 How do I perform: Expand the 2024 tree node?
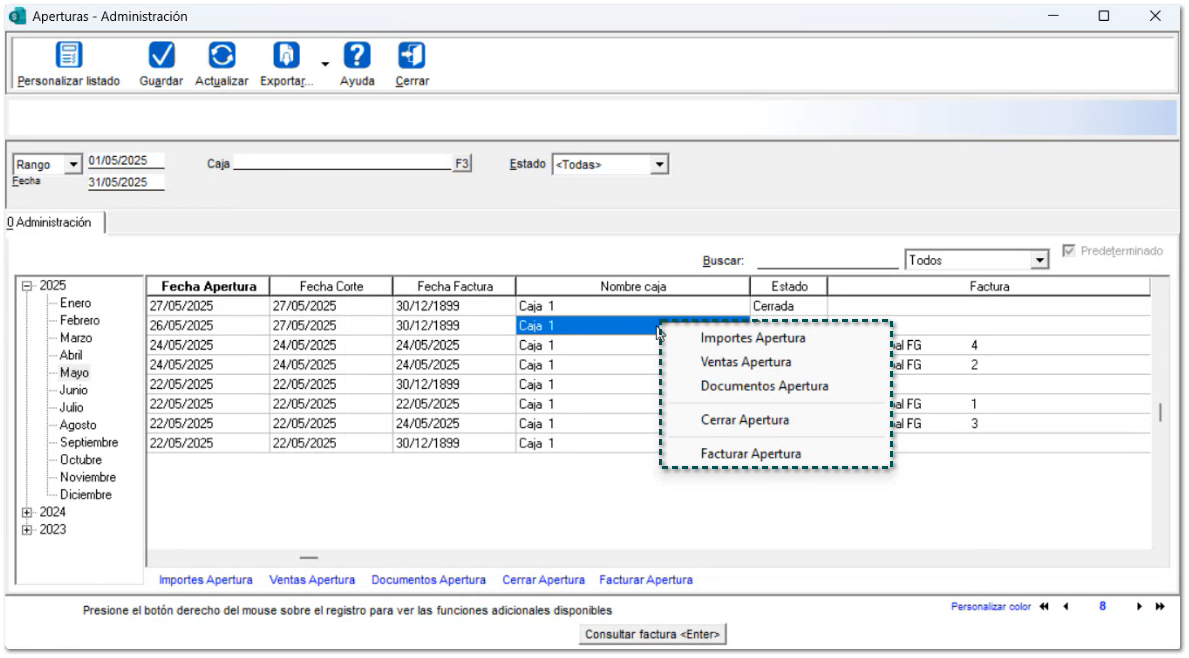(27, 512)
